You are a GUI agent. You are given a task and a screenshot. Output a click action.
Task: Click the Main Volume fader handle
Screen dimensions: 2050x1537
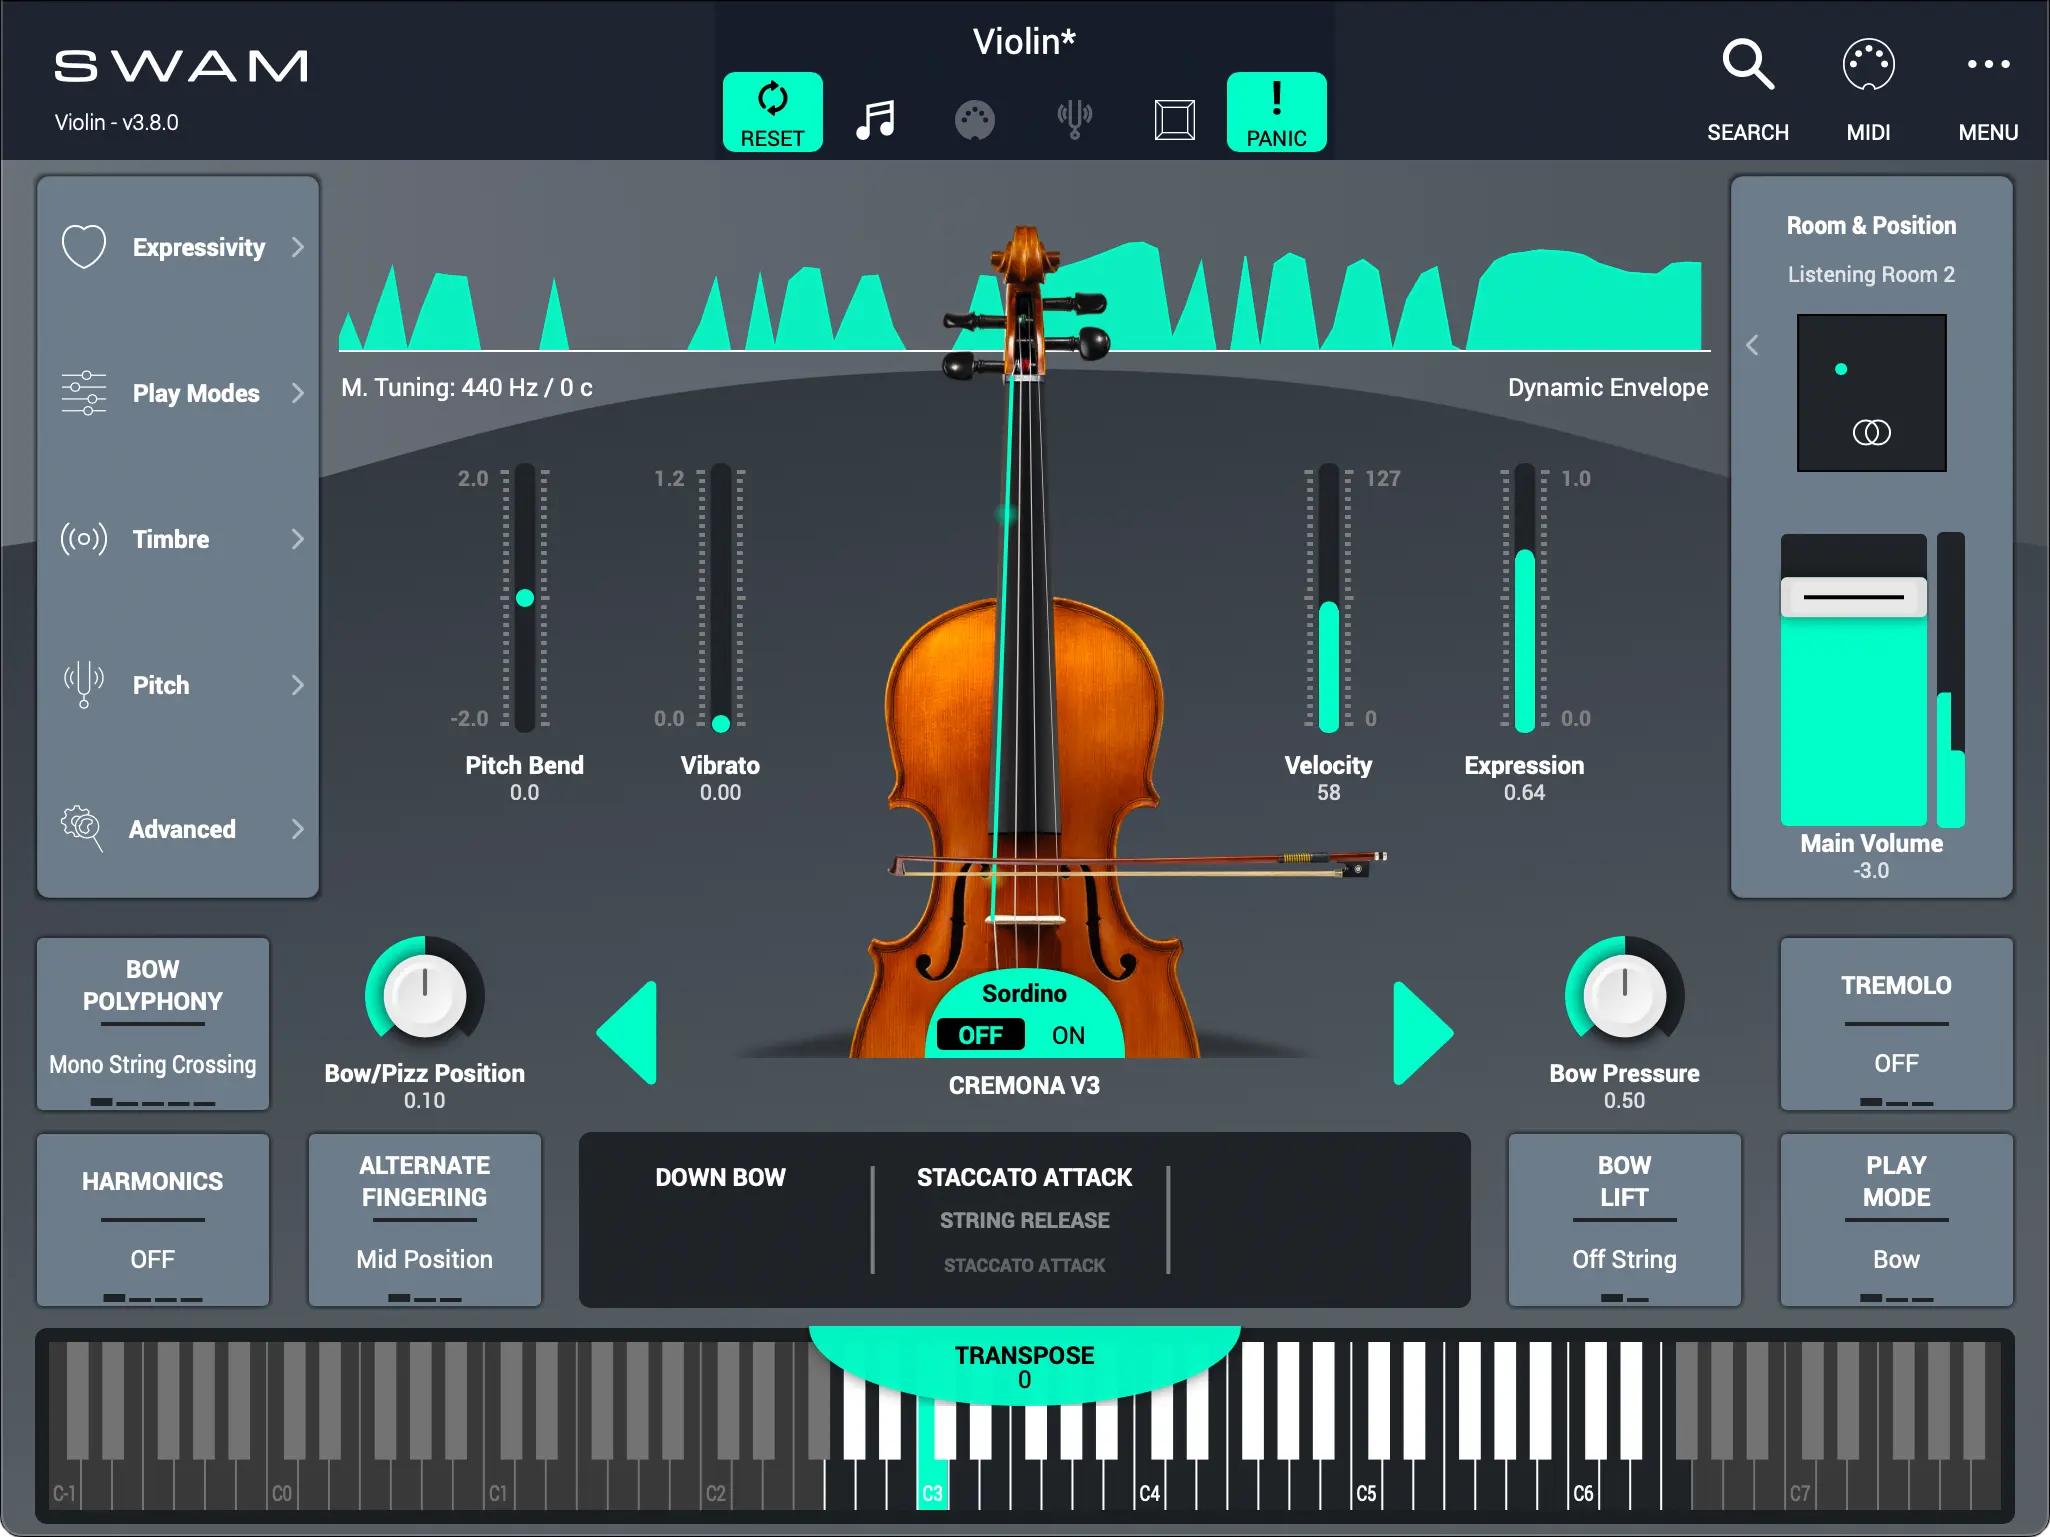(1853, 597)
